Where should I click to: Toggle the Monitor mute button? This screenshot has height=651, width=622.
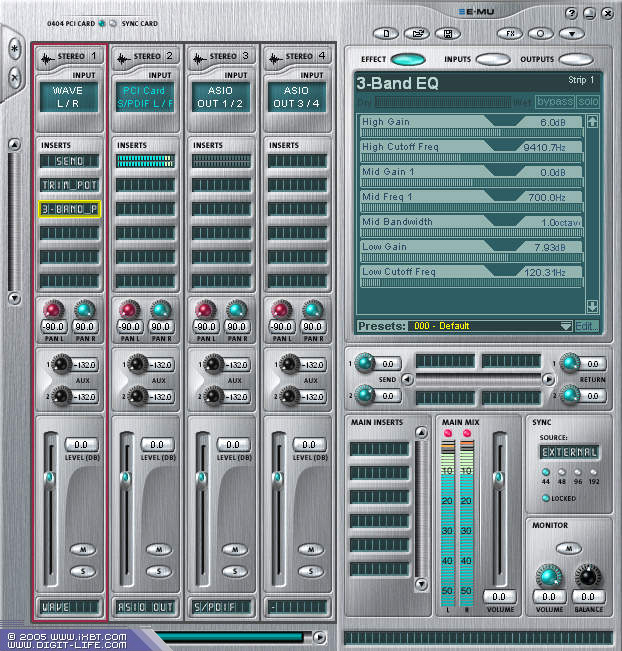click(568, 547)
